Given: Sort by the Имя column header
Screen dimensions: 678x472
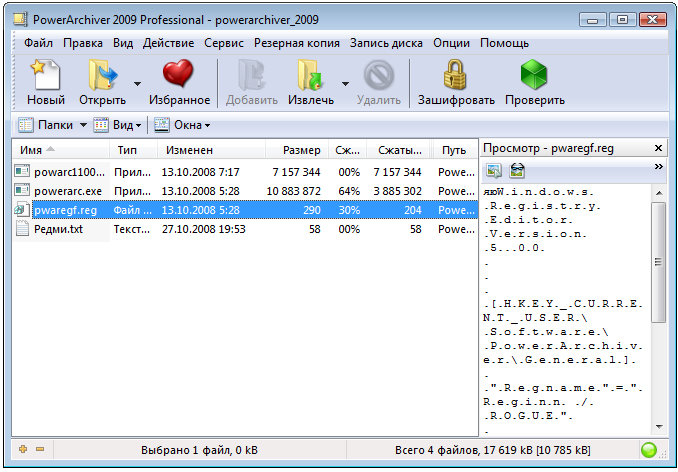Looking at the screenshot, I should click(61, 150).
